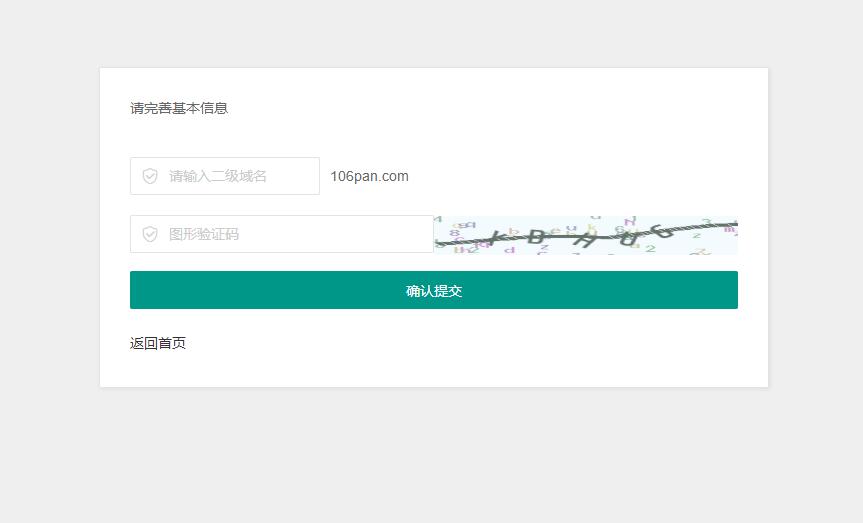Click the dark letter U in captcha
Viewport: 863px width, 523px height.
(628, 236)
